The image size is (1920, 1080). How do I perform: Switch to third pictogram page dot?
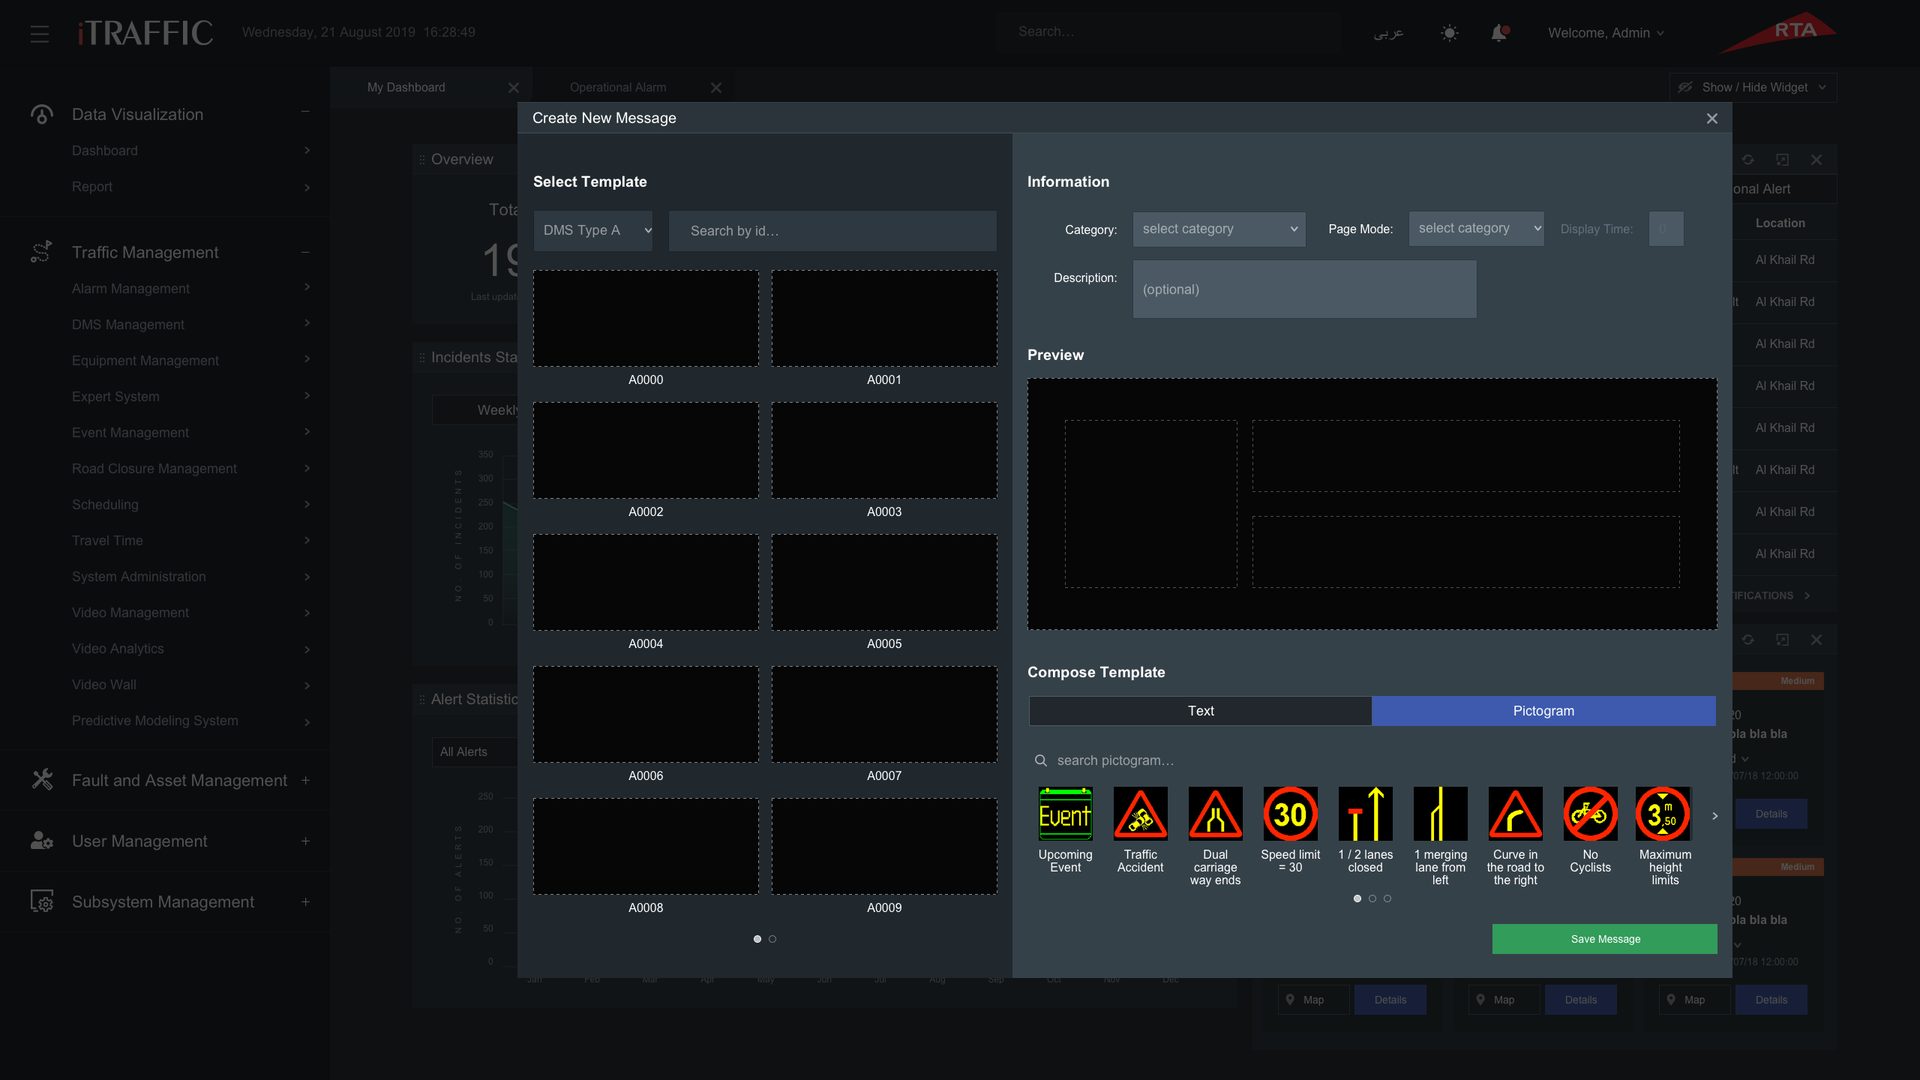point(1387,899)
